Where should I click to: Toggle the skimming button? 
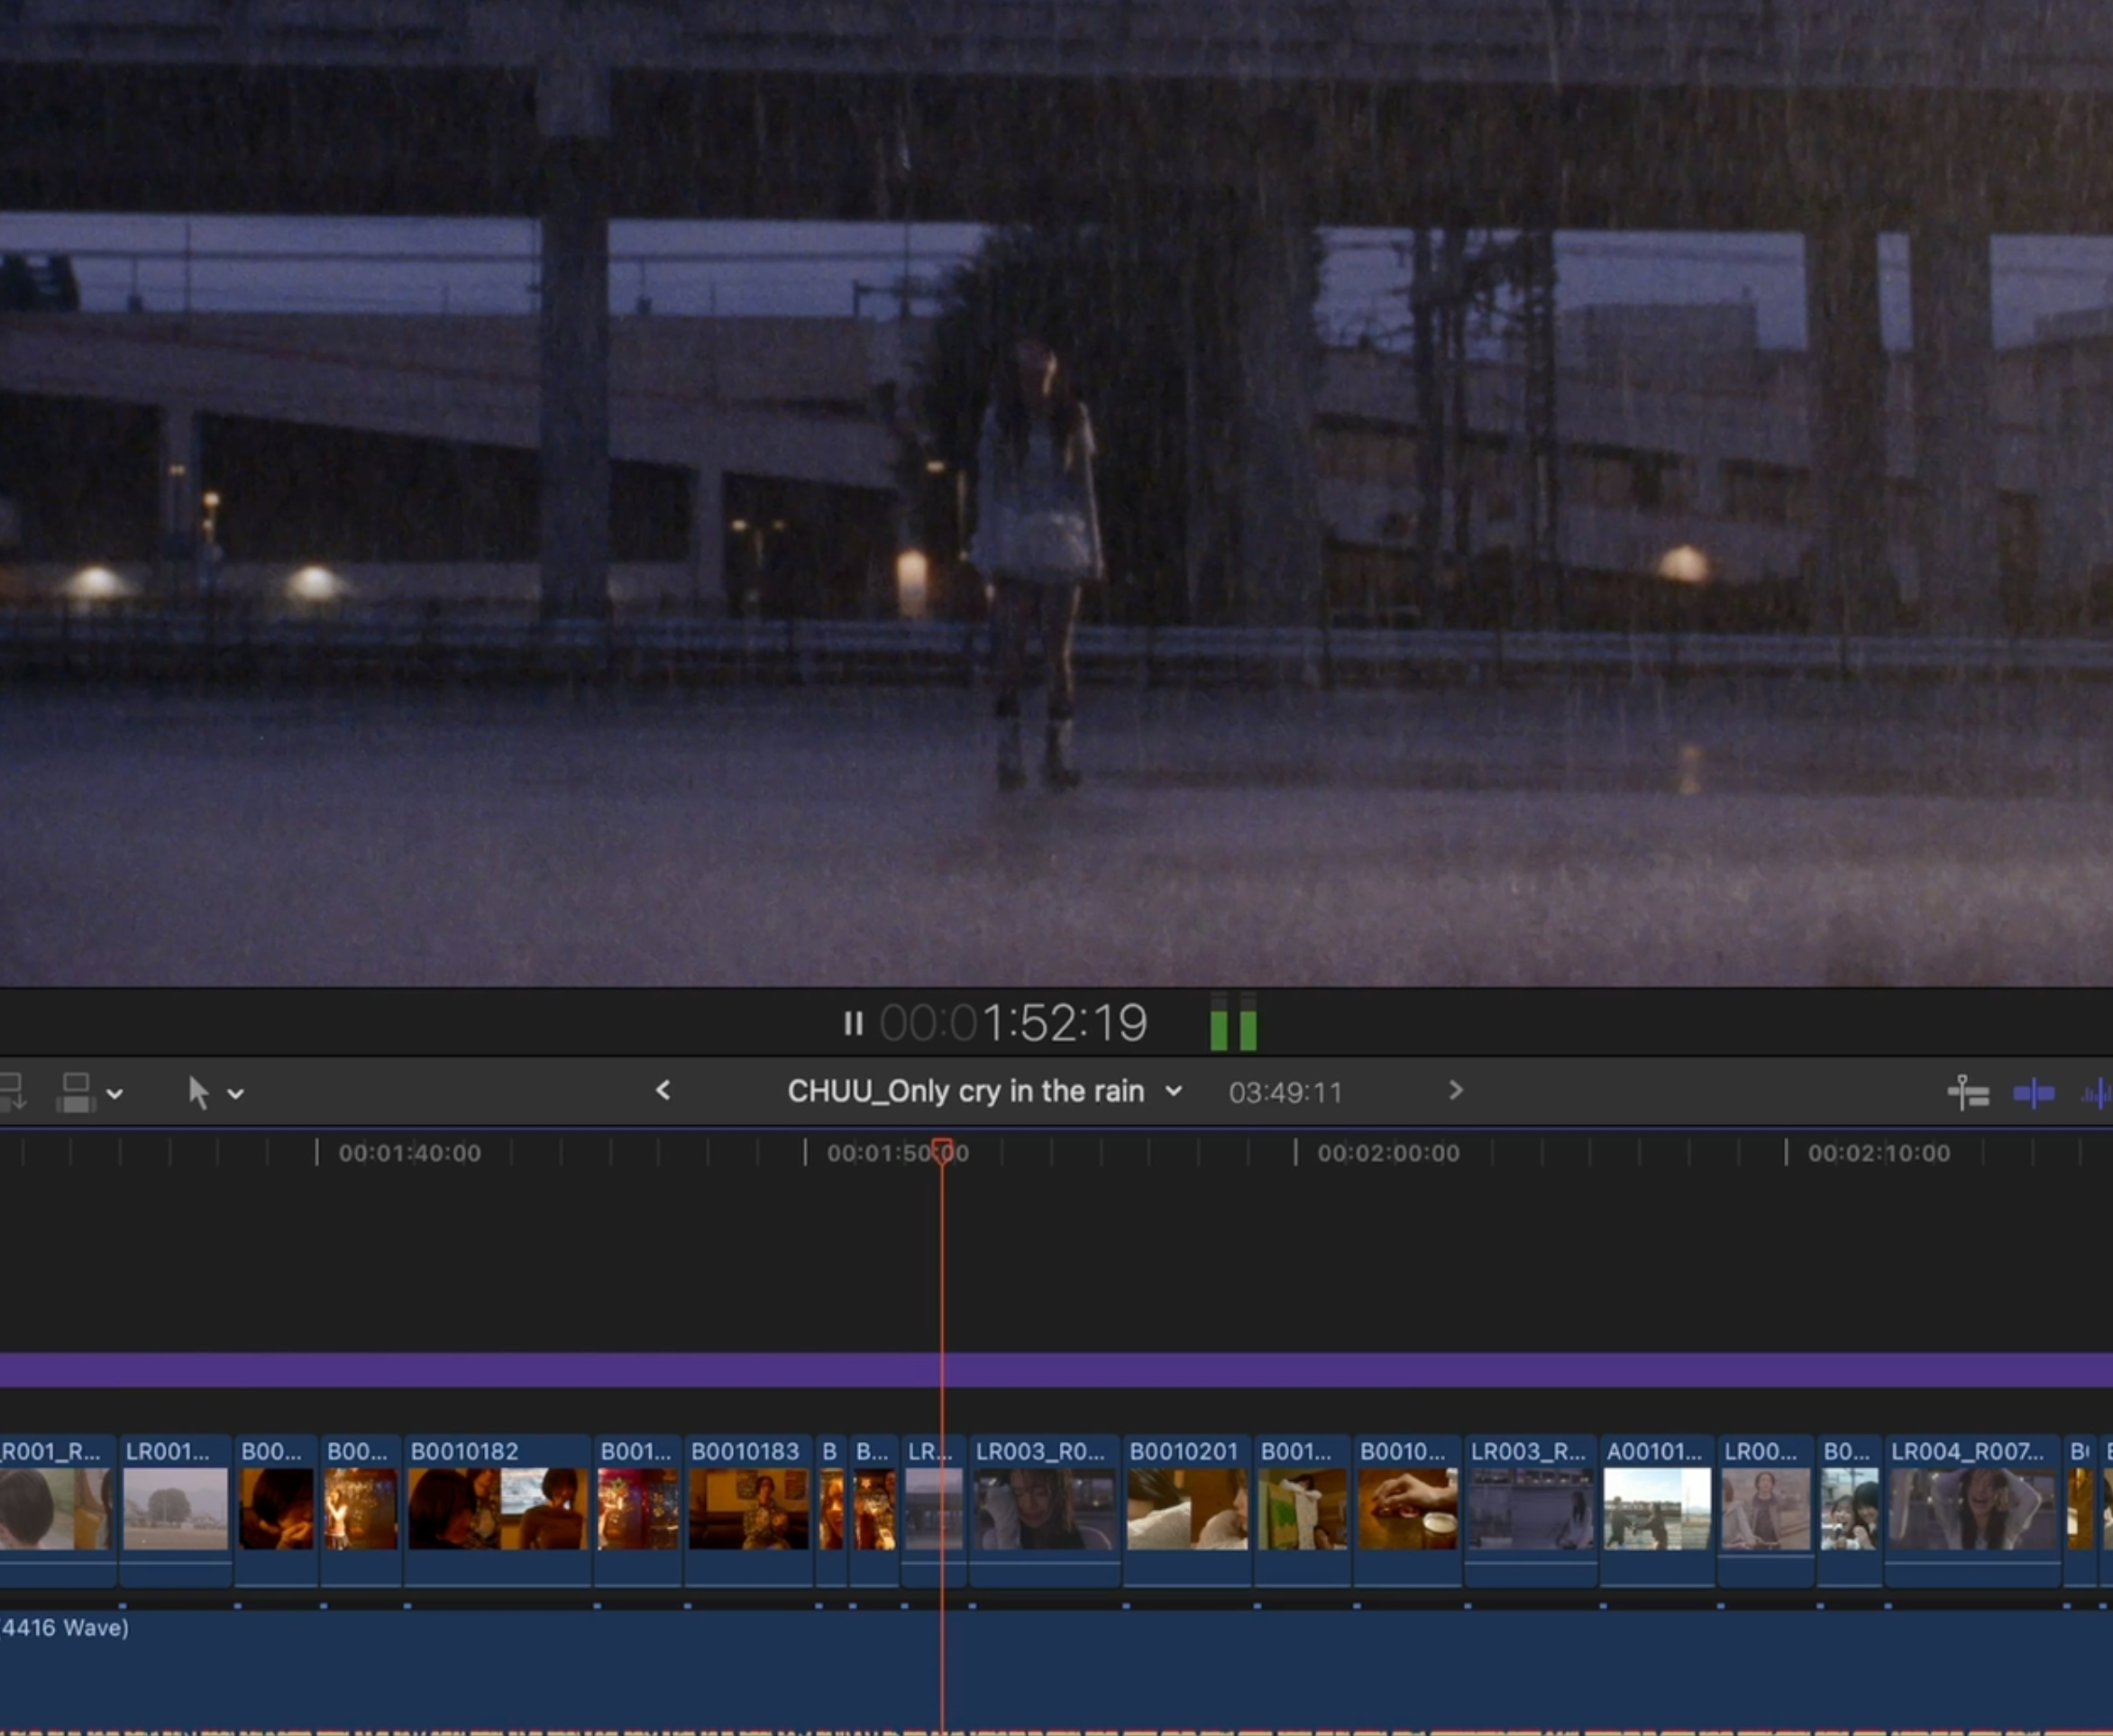point(2034,1093)
